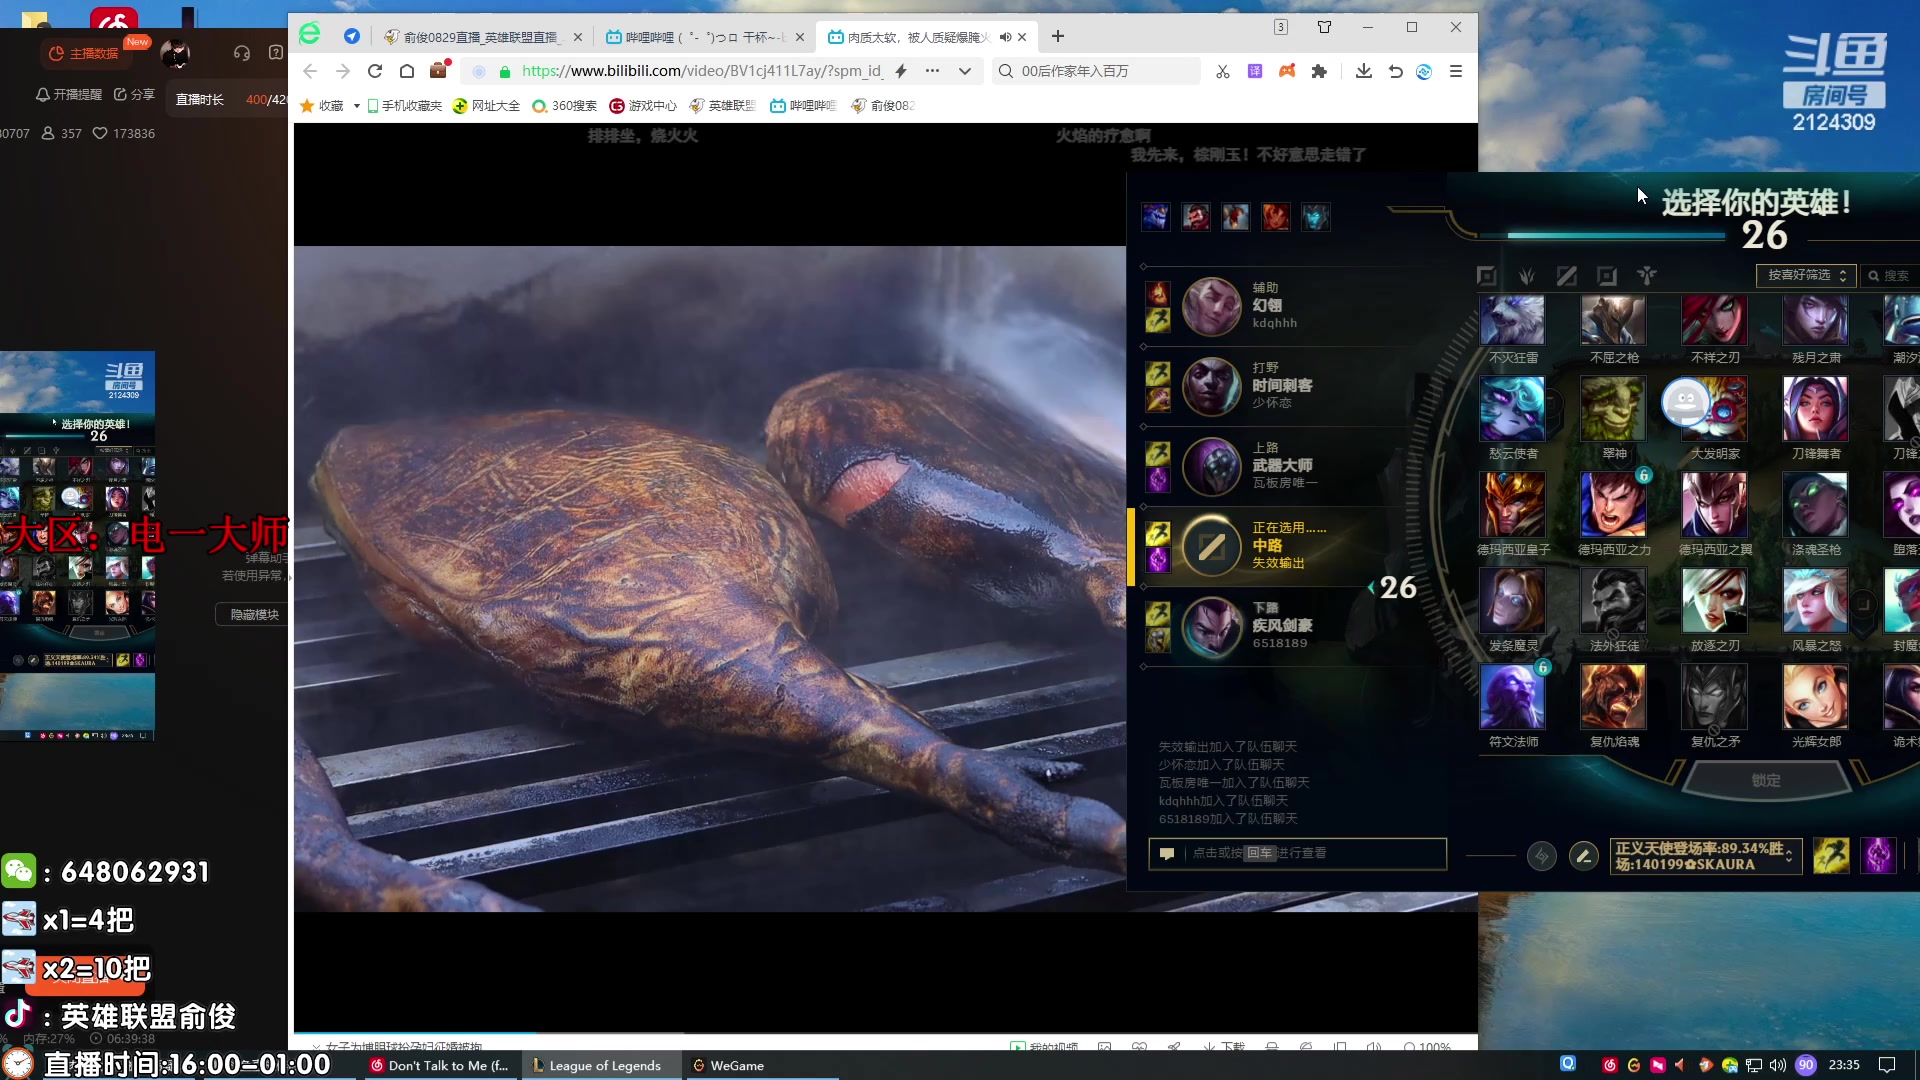
Task: Open the browser hamburger menu
Action: pyautogui.click(x=1456, y=71)
